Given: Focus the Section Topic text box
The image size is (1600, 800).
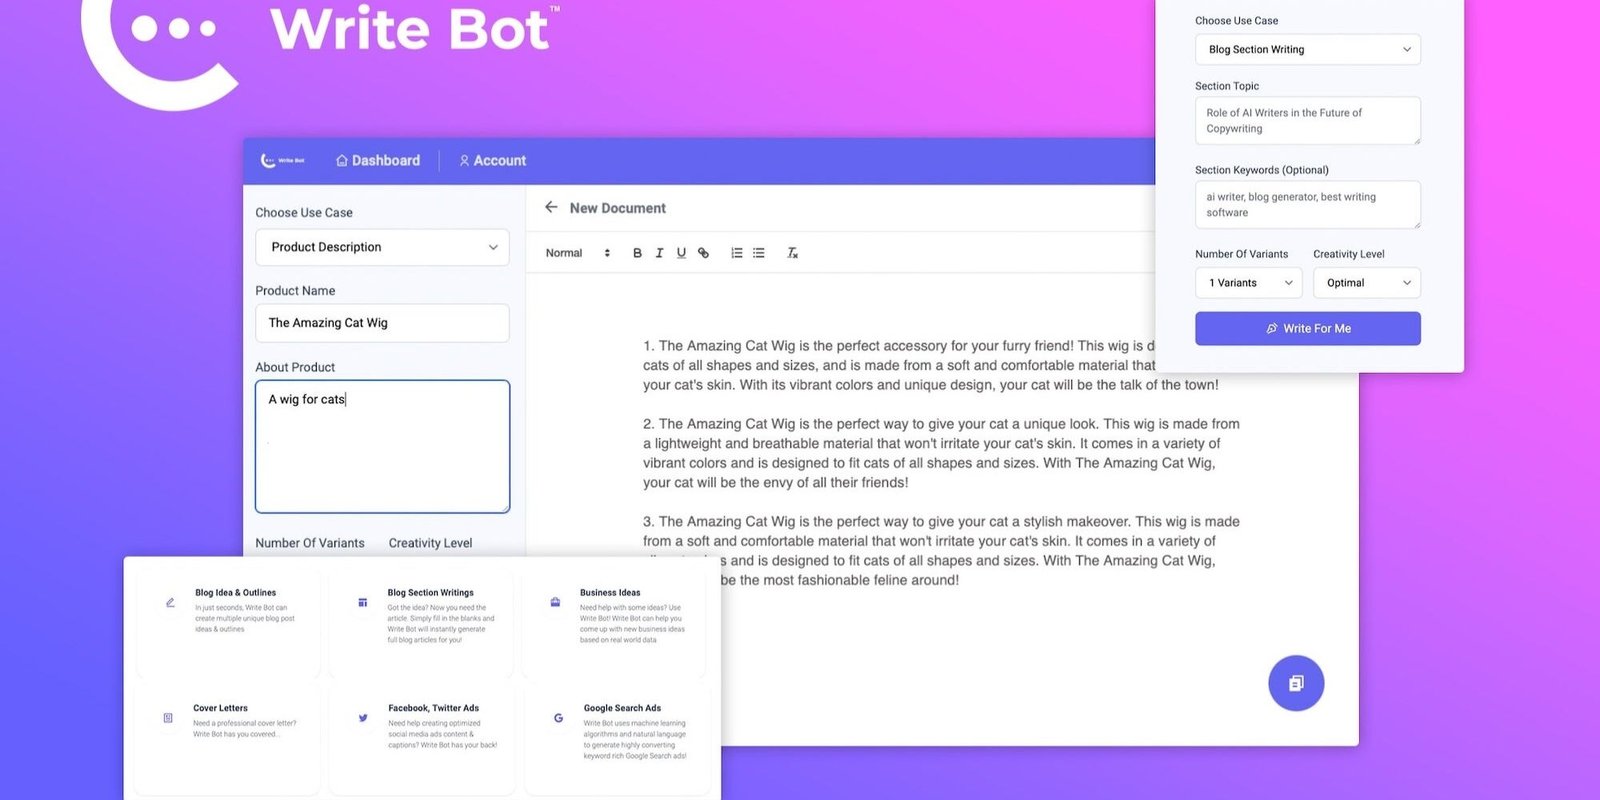Looking at the screenshot, I should 1307,121.
